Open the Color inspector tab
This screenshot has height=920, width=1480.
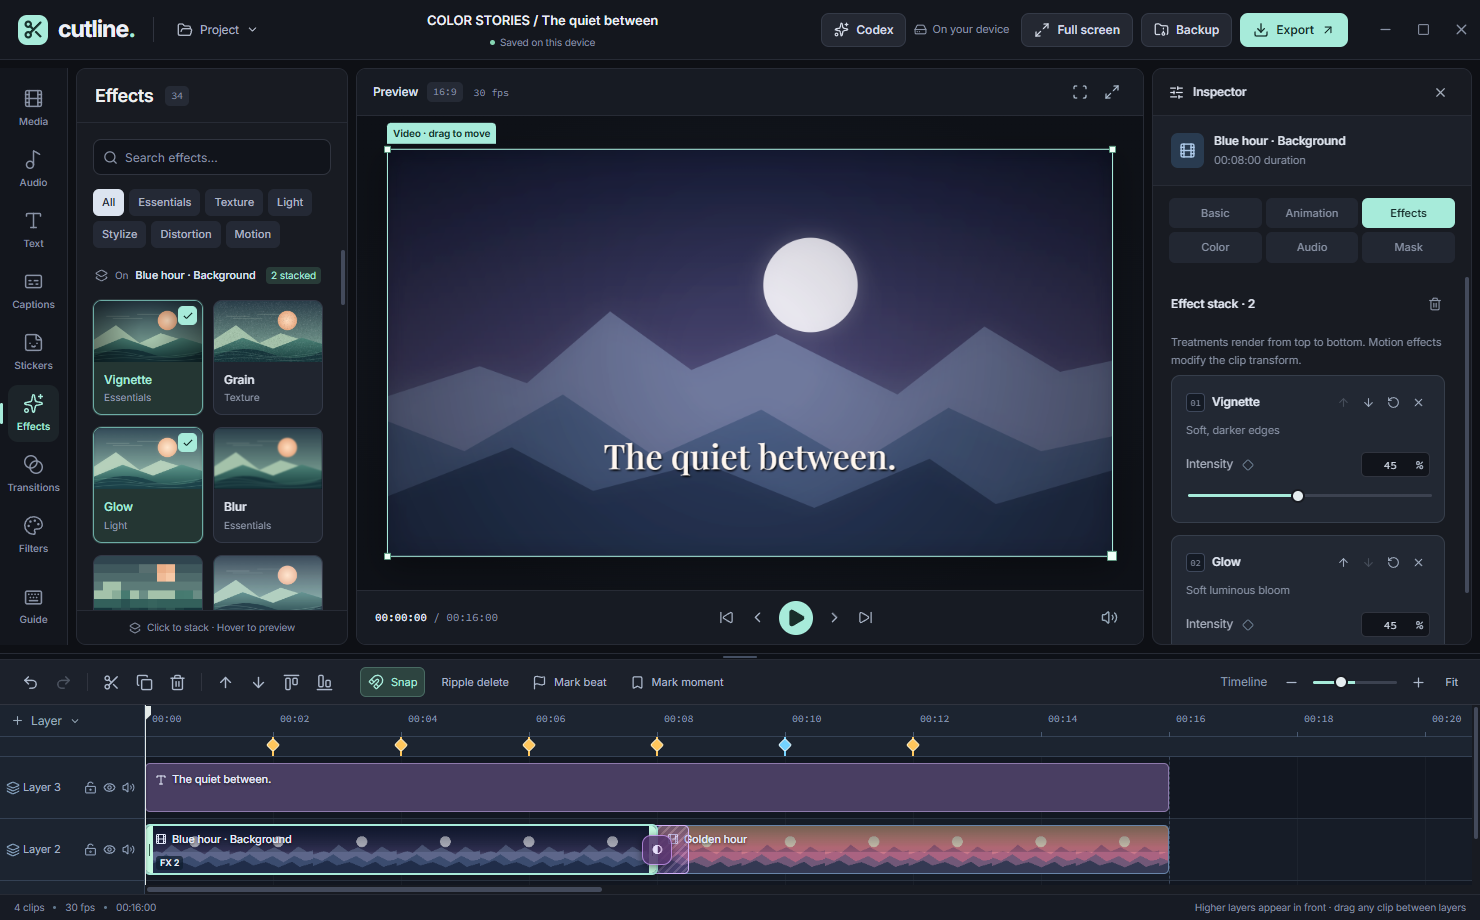click(x=1215, y=247)
